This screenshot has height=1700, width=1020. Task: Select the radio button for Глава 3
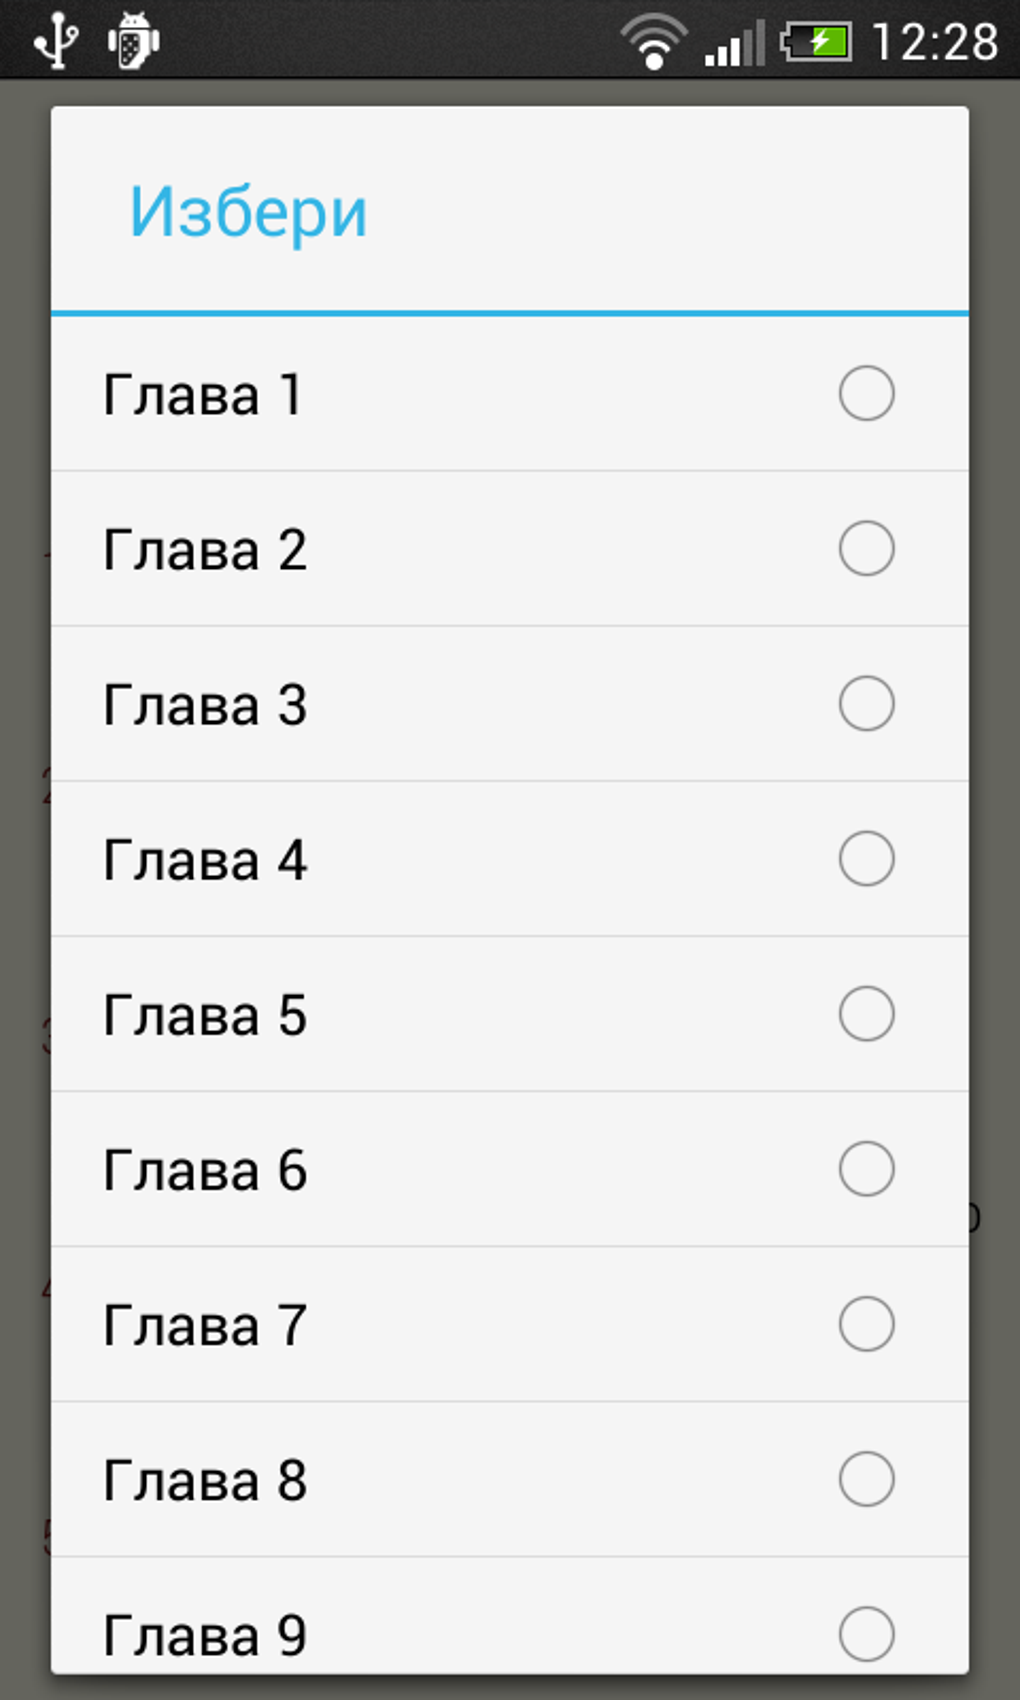[x=866, y=703]
